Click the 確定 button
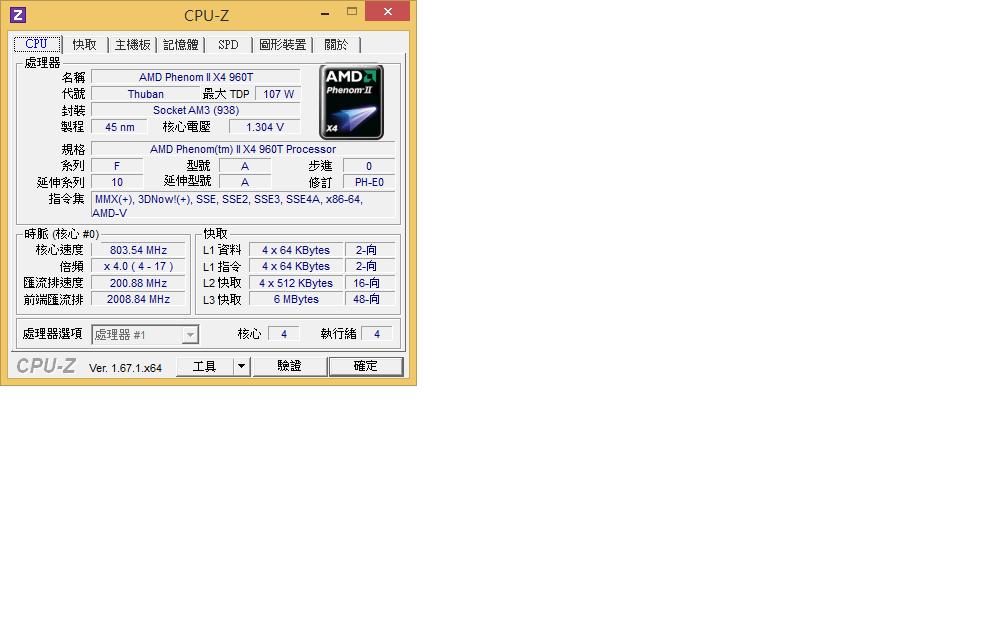Image resolution: width=1008 pixels, height=630 pixels. (366, 366)
